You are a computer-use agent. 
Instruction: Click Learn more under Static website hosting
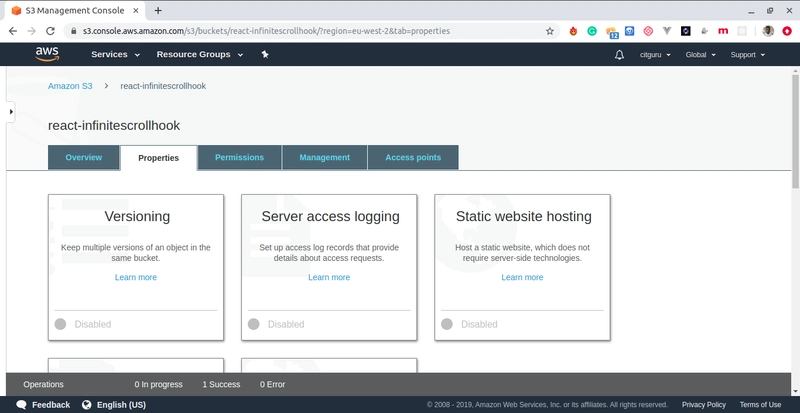tap(522, 277)
